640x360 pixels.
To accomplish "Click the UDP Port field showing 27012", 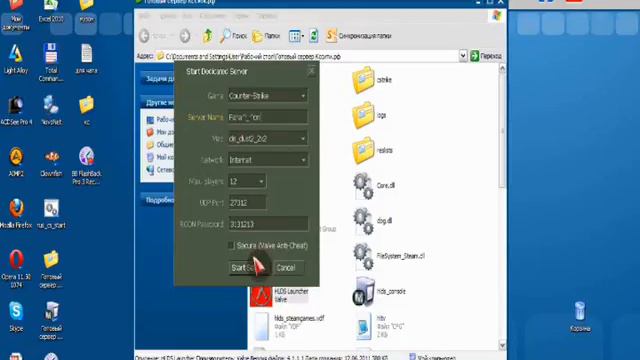I will tap(247, 203).
